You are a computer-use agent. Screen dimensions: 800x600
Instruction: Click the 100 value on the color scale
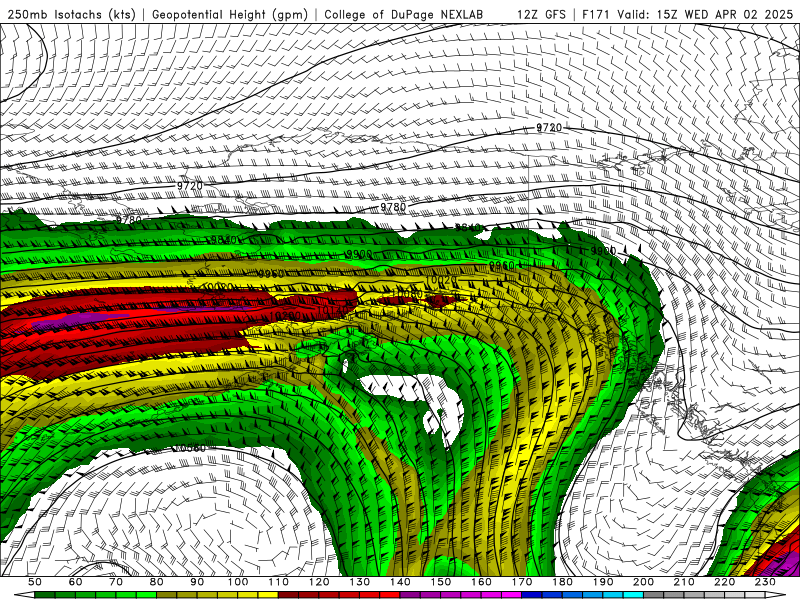tap(238, 582)
